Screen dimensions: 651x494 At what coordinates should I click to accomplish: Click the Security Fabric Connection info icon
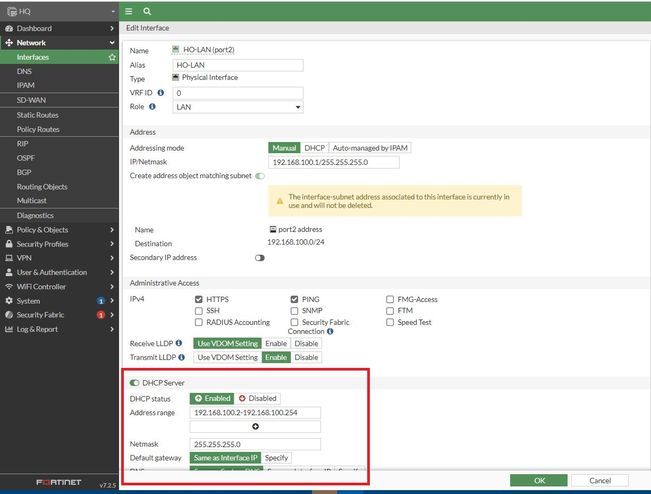click(x=330, y=331)
